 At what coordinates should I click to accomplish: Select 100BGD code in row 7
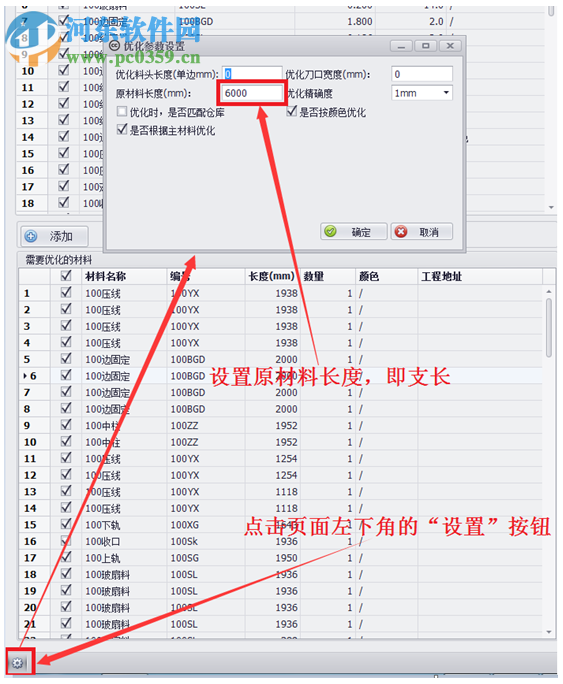[x=188, y=392]
